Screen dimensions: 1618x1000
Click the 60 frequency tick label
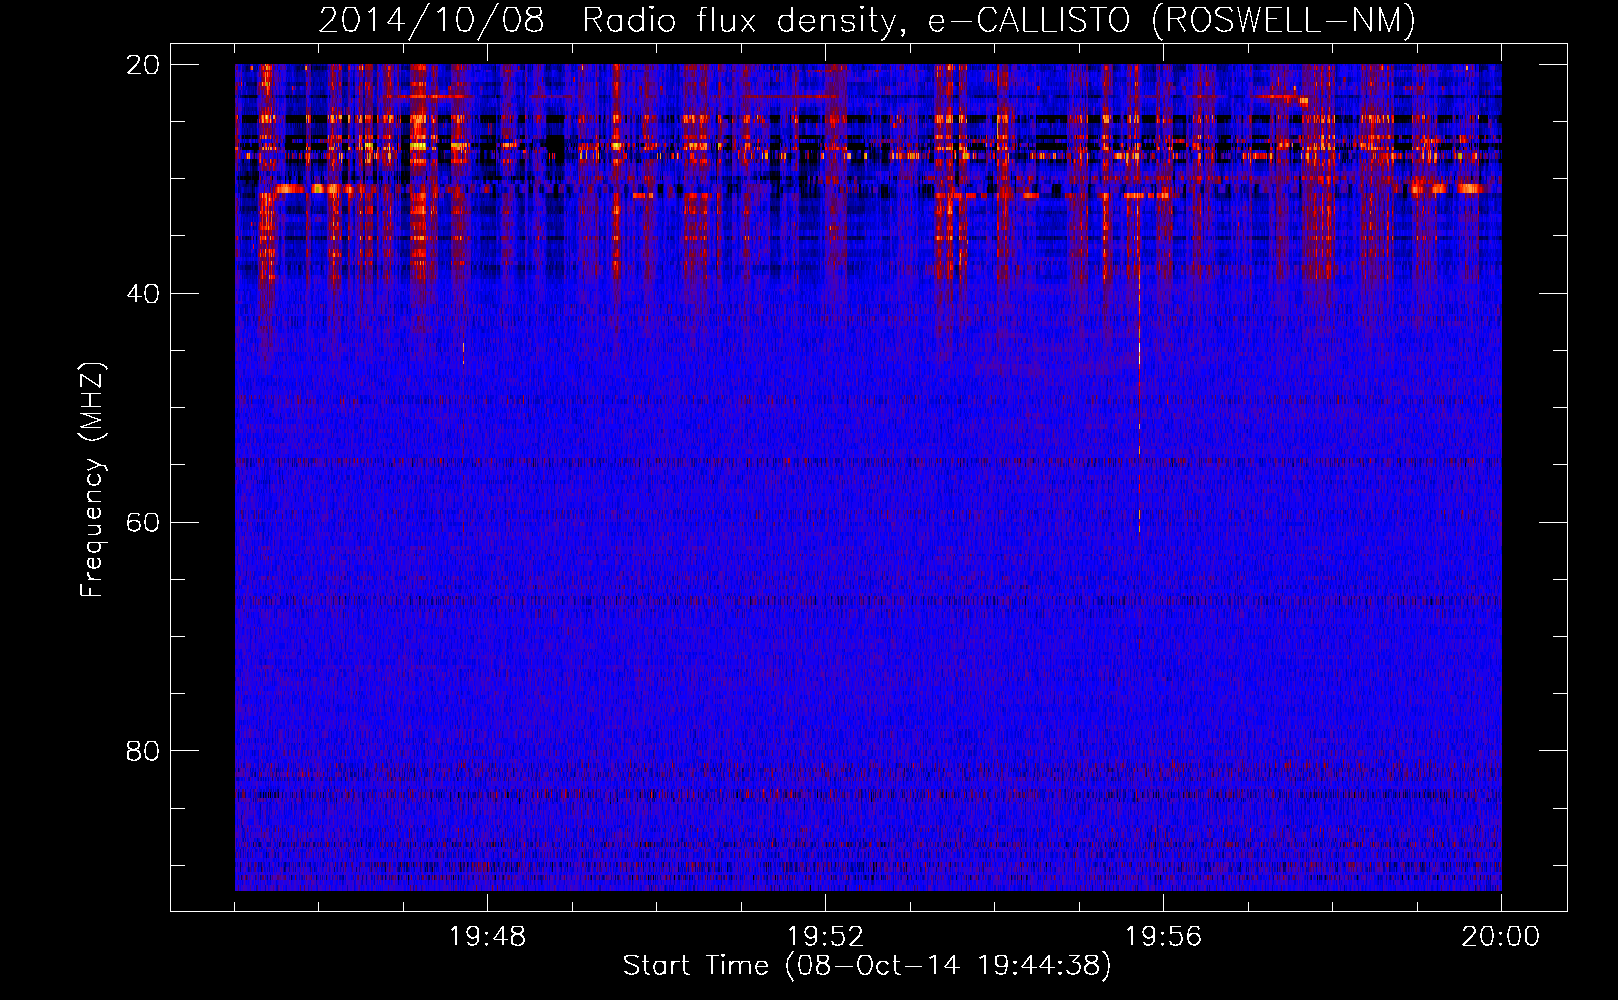coord(143,523)
